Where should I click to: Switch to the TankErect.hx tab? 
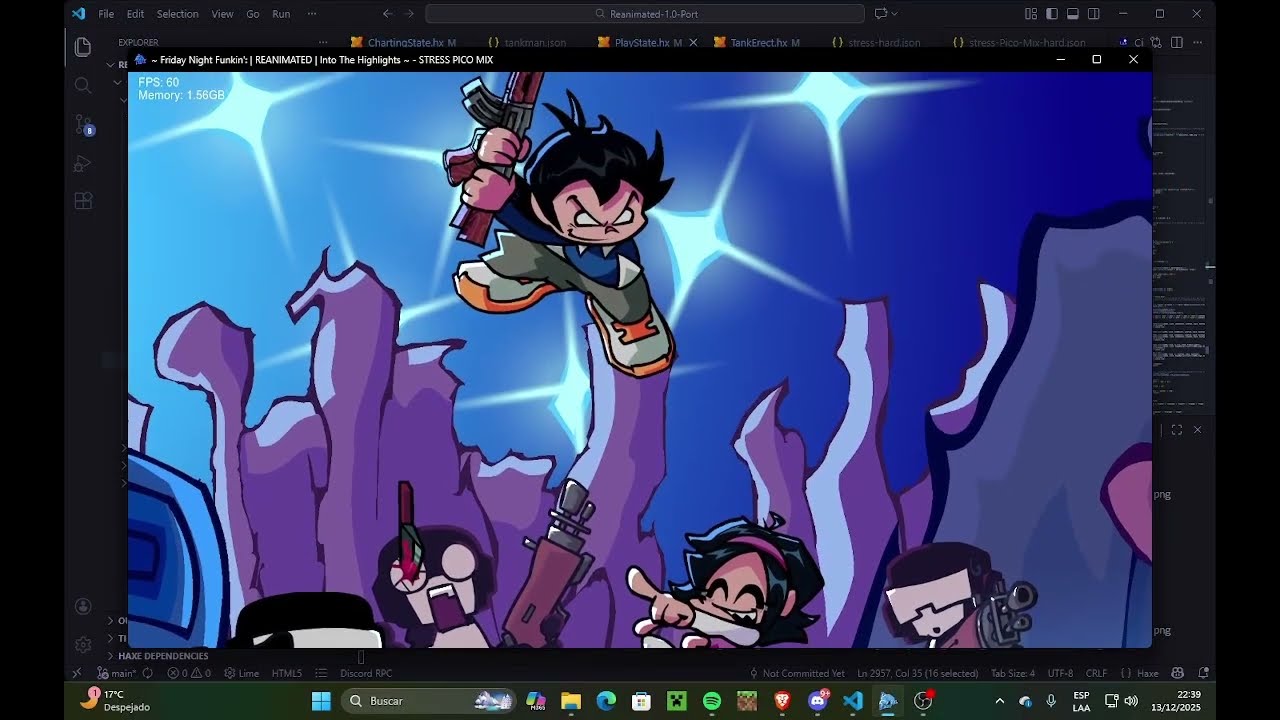point(759,43)
